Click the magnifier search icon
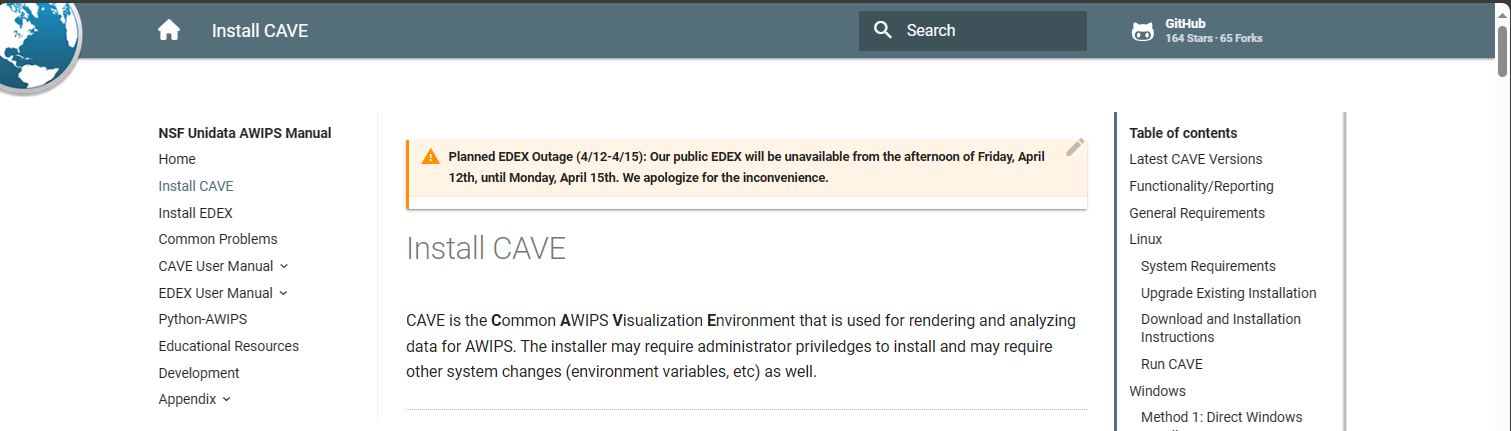This screenshot has width=1511, height=431. (x=882, y=31)
